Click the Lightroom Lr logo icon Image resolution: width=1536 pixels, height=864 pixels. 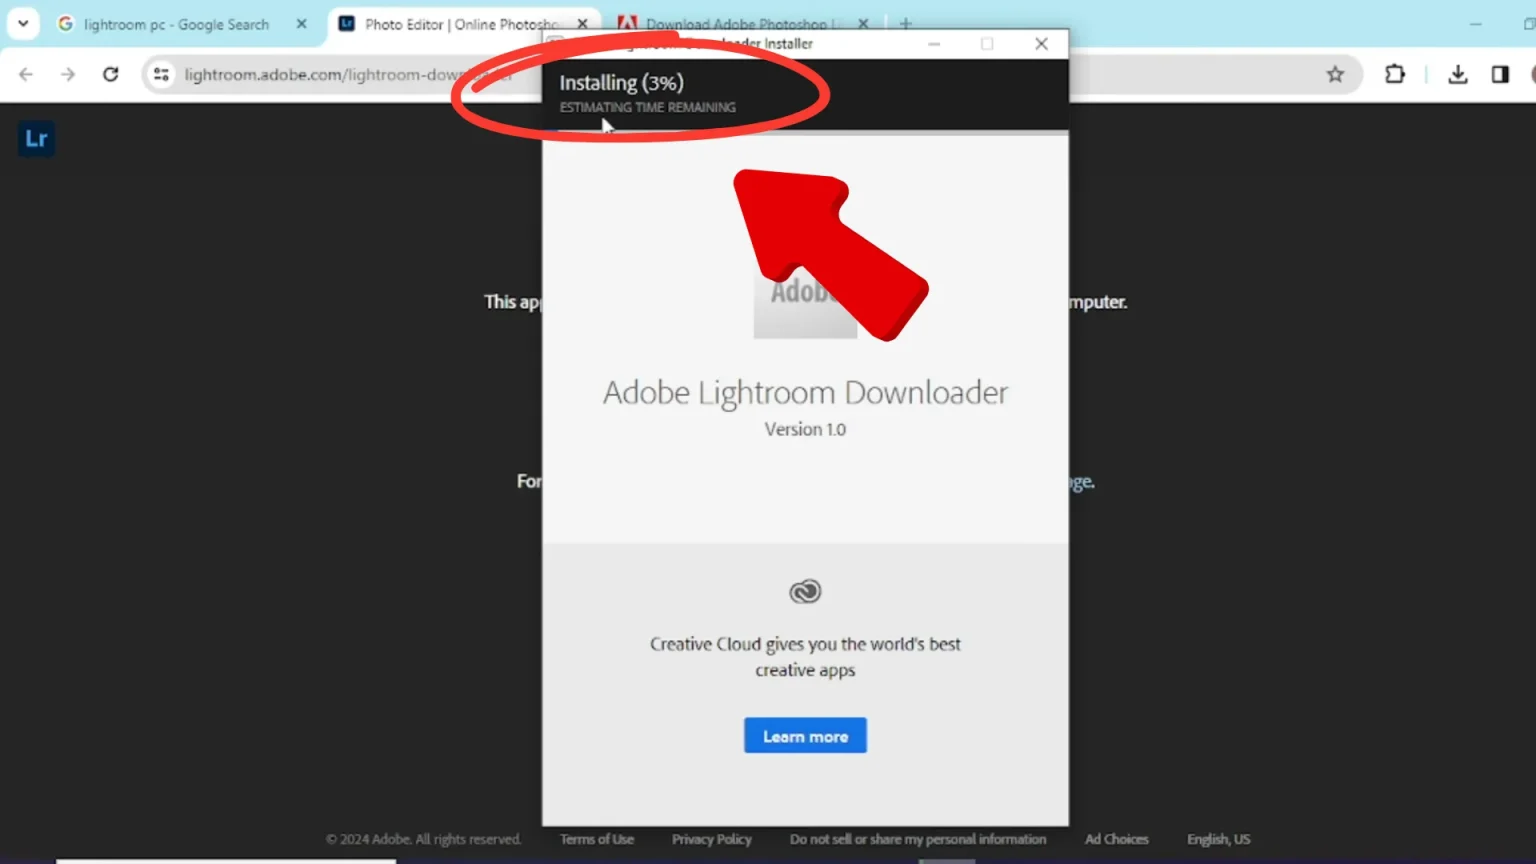coord(36,139)
